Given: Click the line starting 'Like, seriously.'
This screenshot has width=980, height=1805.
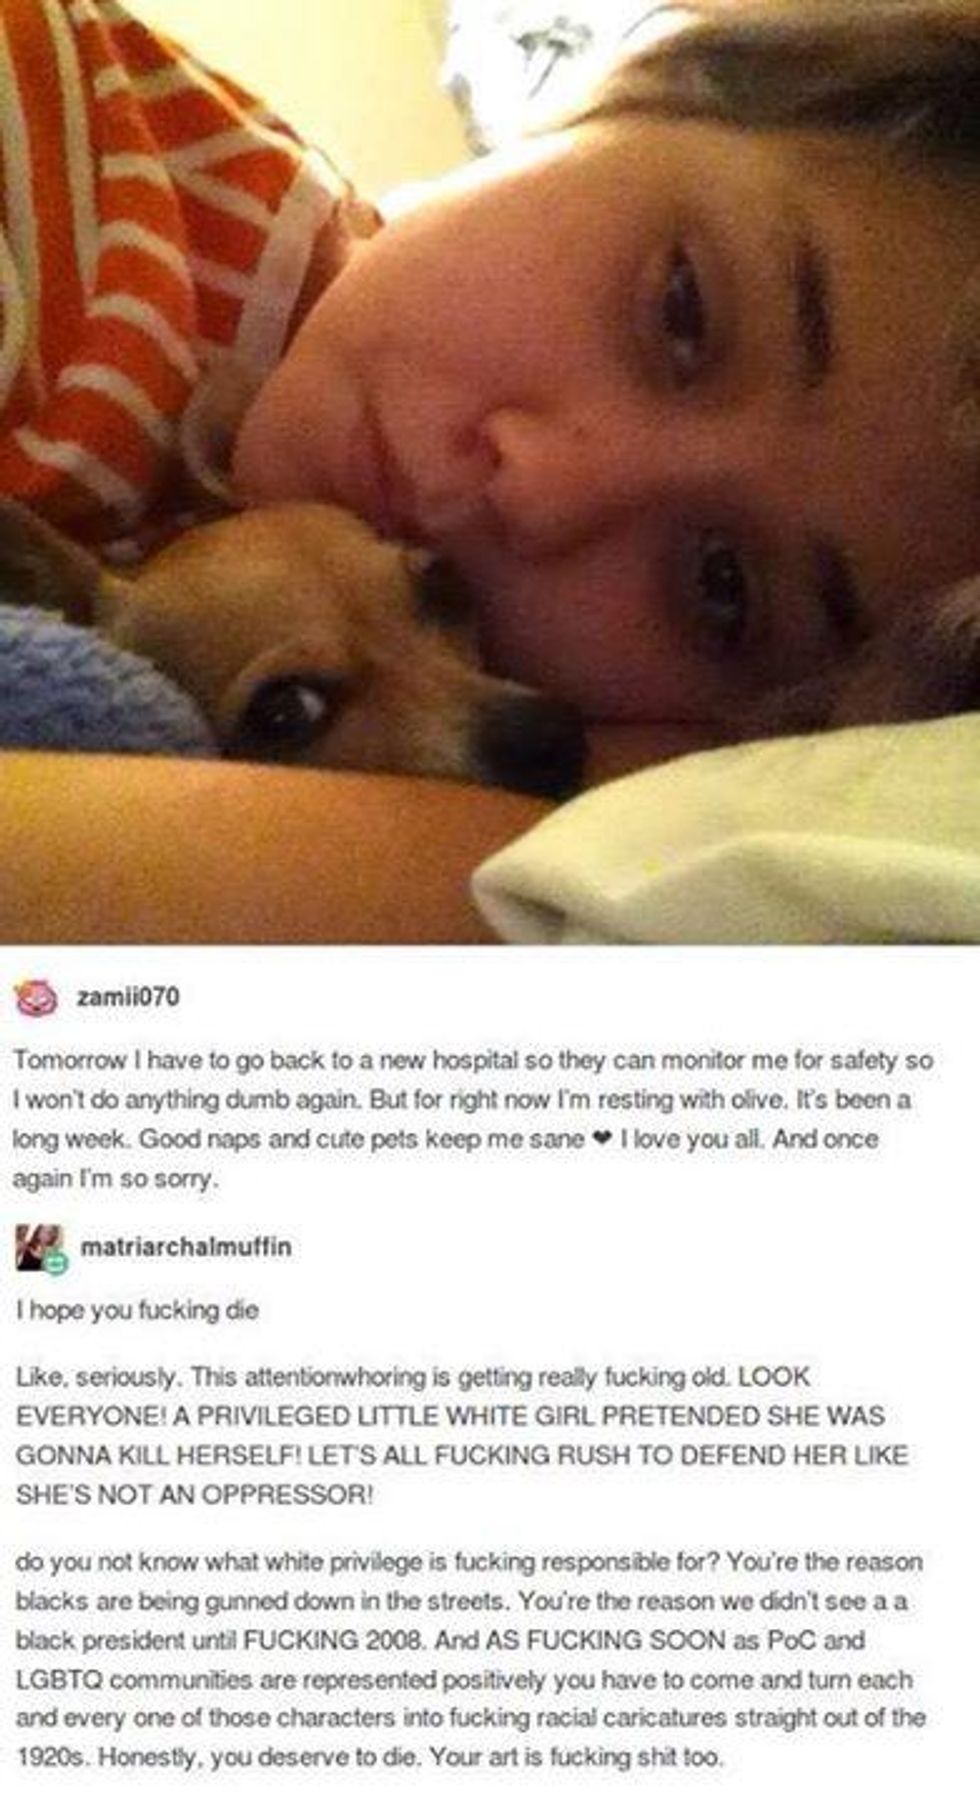Looking at the screenshot, I should click(413, 1376).
